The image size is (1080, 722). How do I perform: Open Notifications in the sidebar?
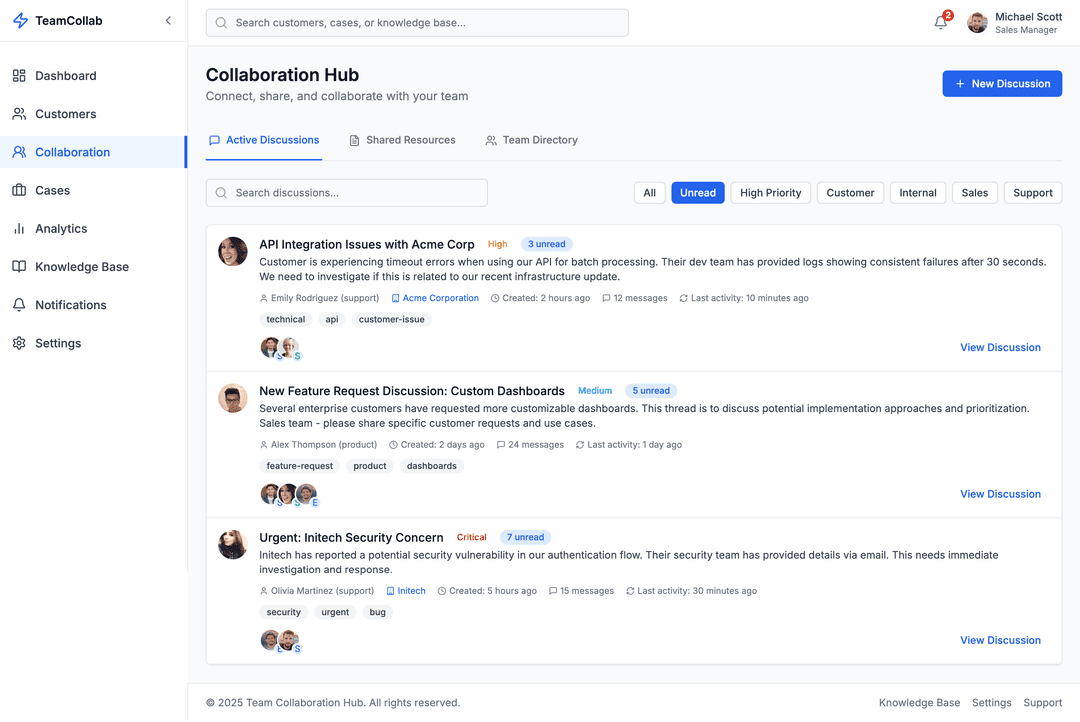point(71,305)
